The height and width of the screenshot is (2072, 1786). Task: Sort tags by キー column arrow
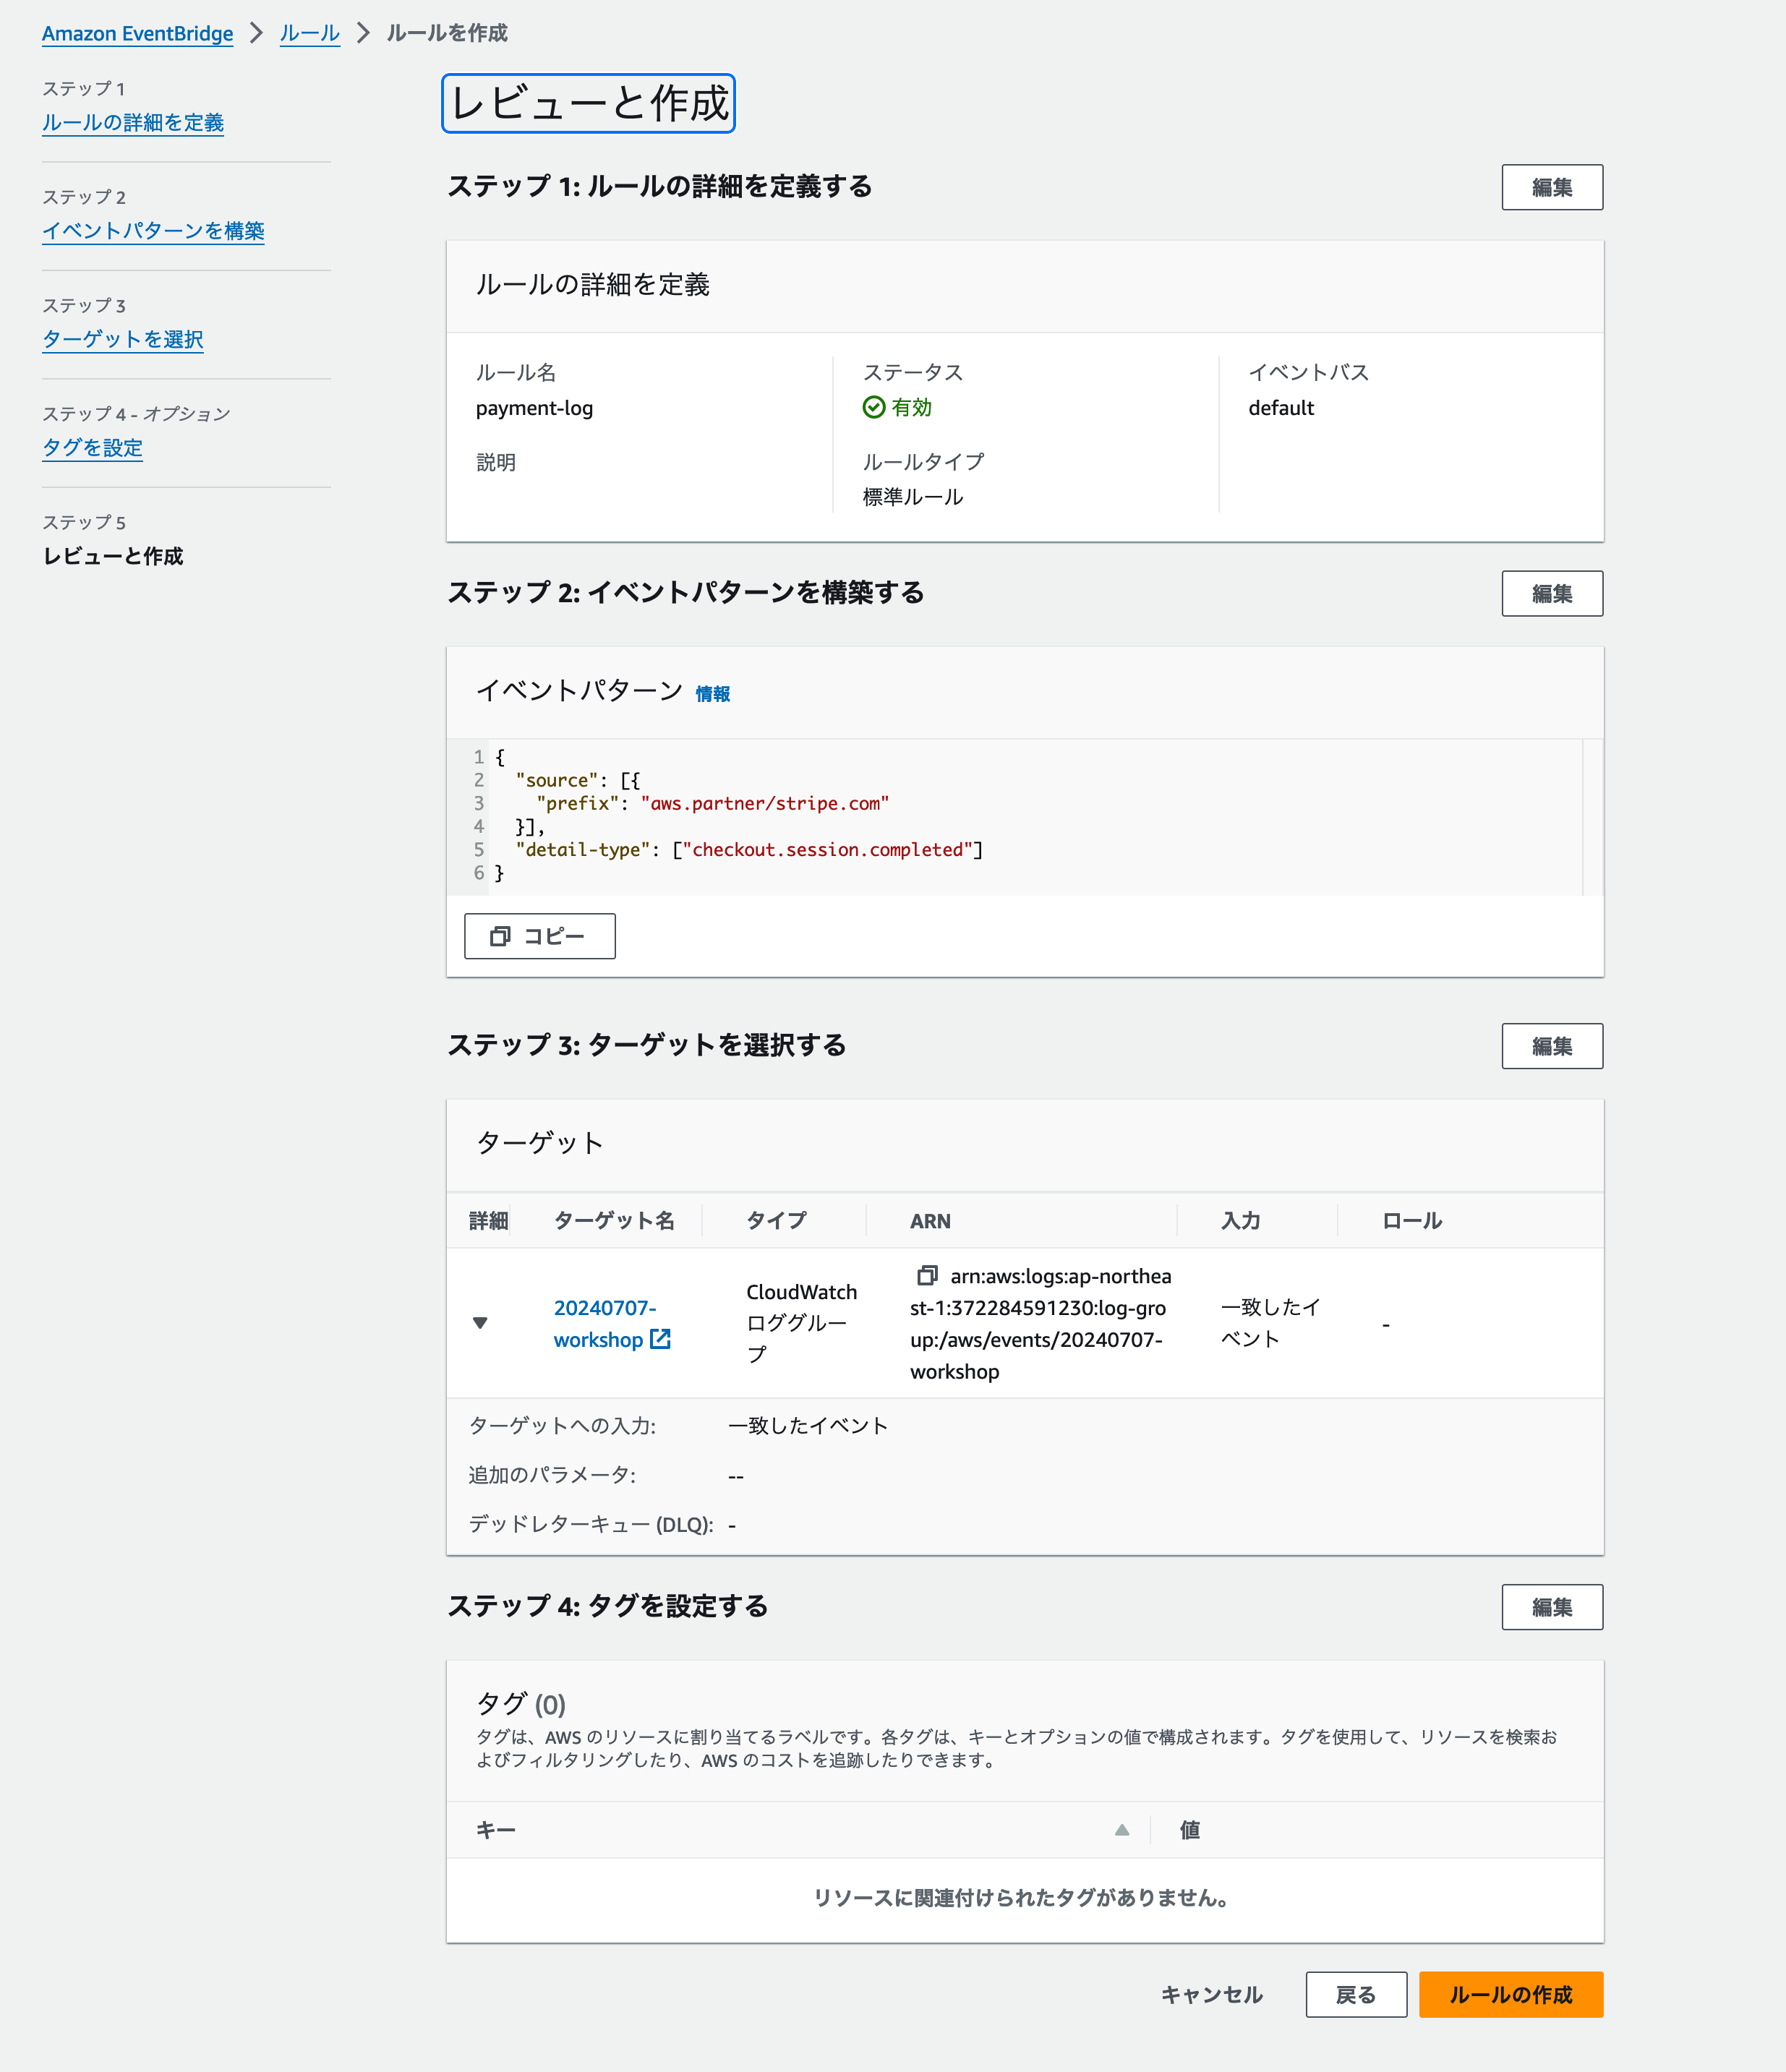pyautogui.click(x=1121, y=1829)
